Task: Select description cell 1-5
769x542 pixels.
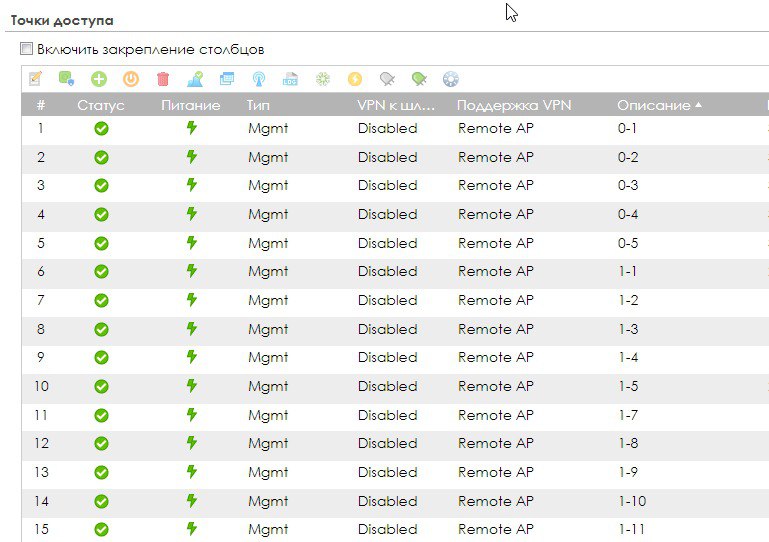Action: coord(628,387)
